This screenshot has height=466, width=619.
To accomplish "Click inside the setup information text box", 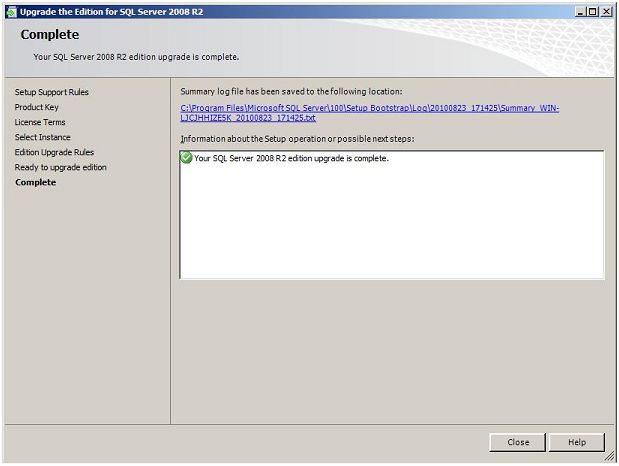I will (392, 214).
